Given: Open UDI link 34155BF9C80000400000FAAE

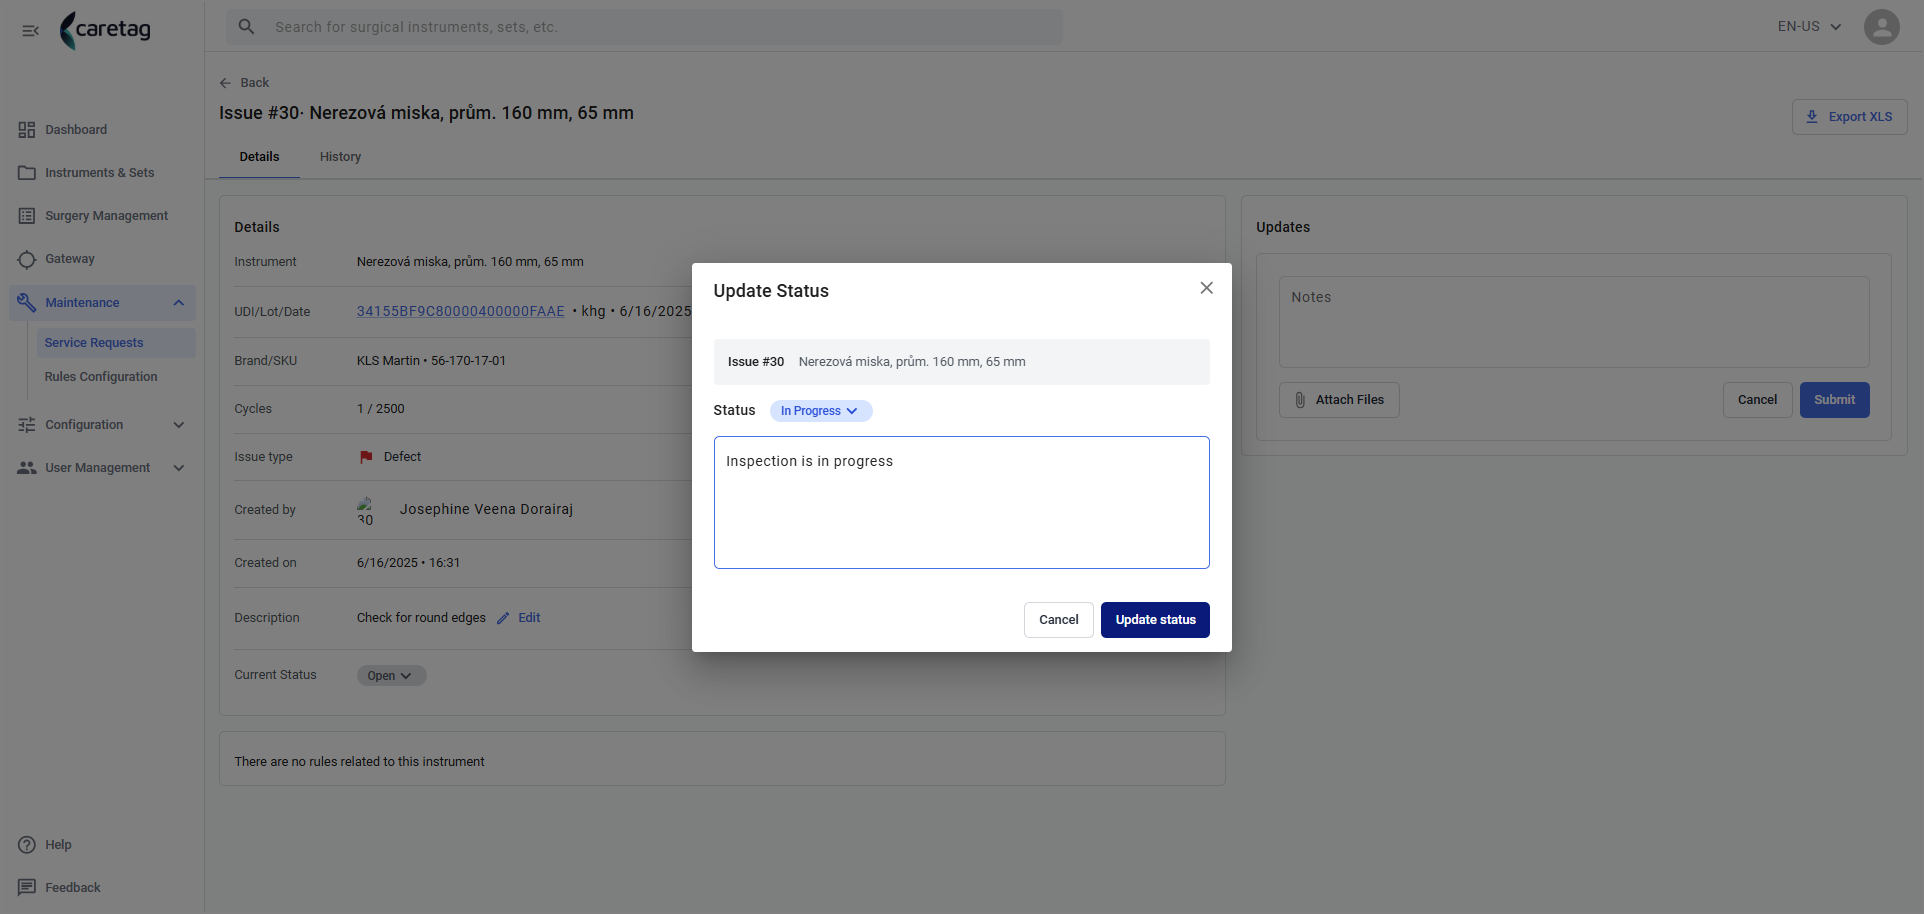Looking at the screenshot, I should pos(461,312).
